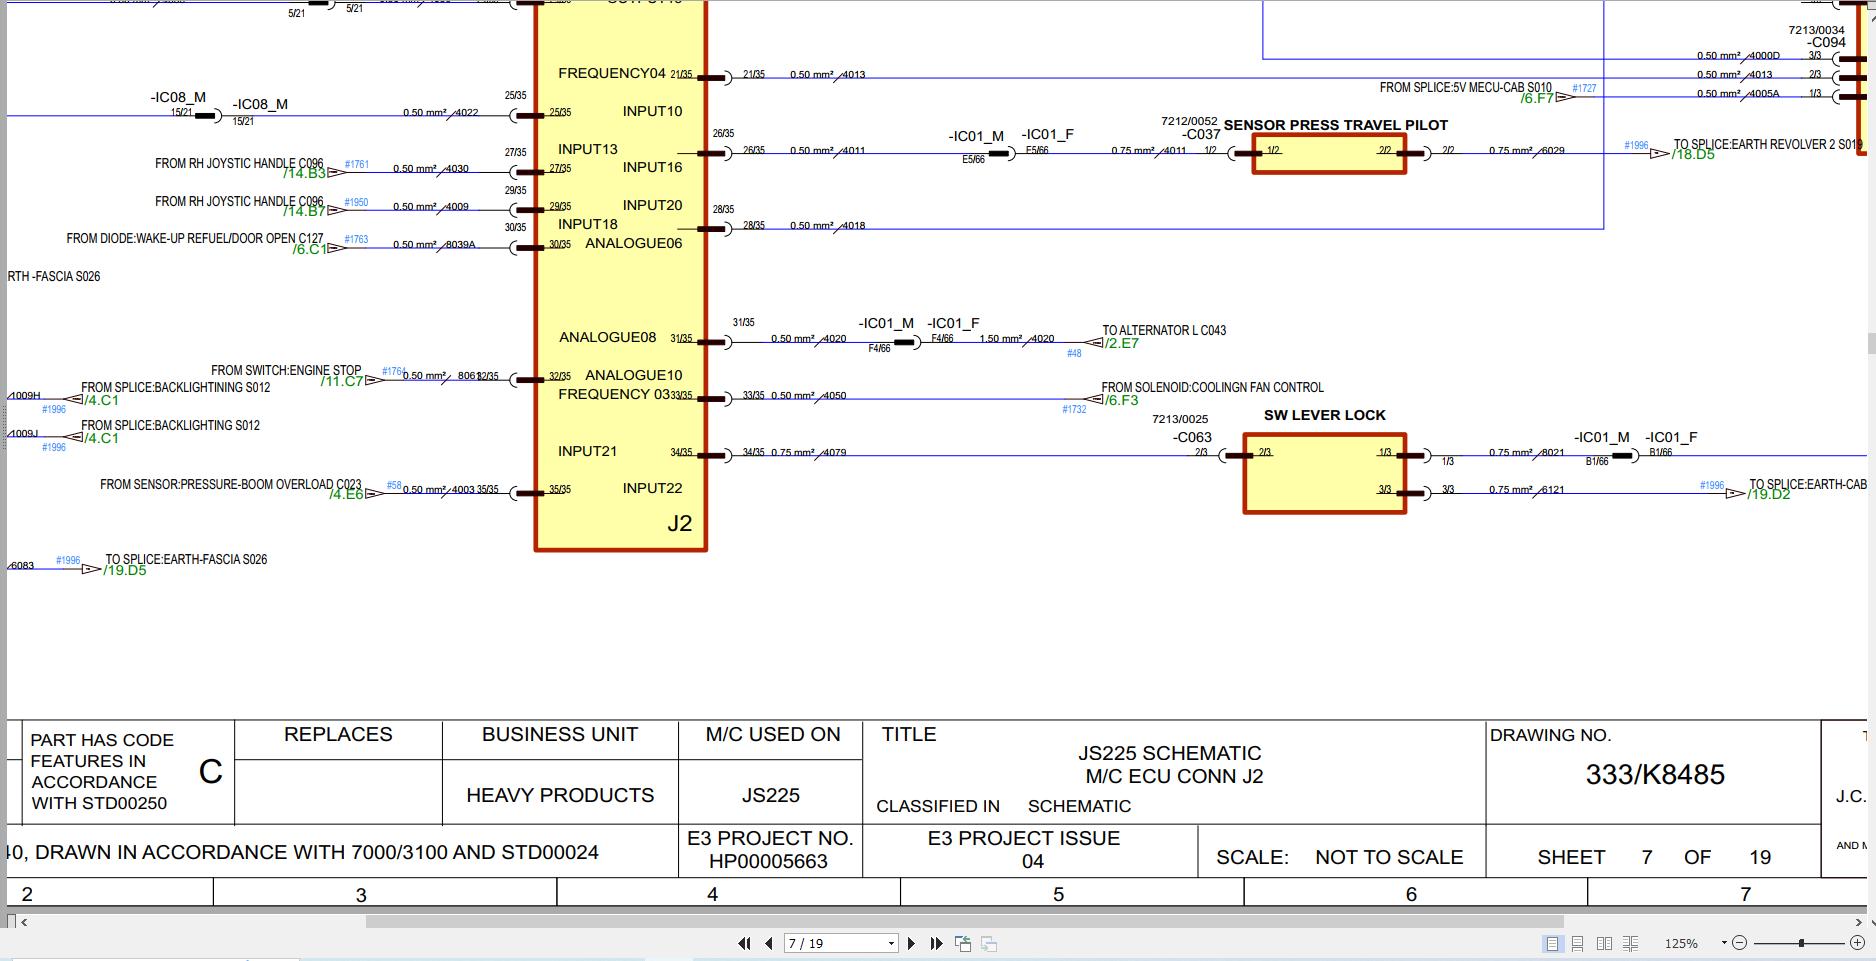Follow the /19.D5 earth-fascia reference

pos(125,570)
